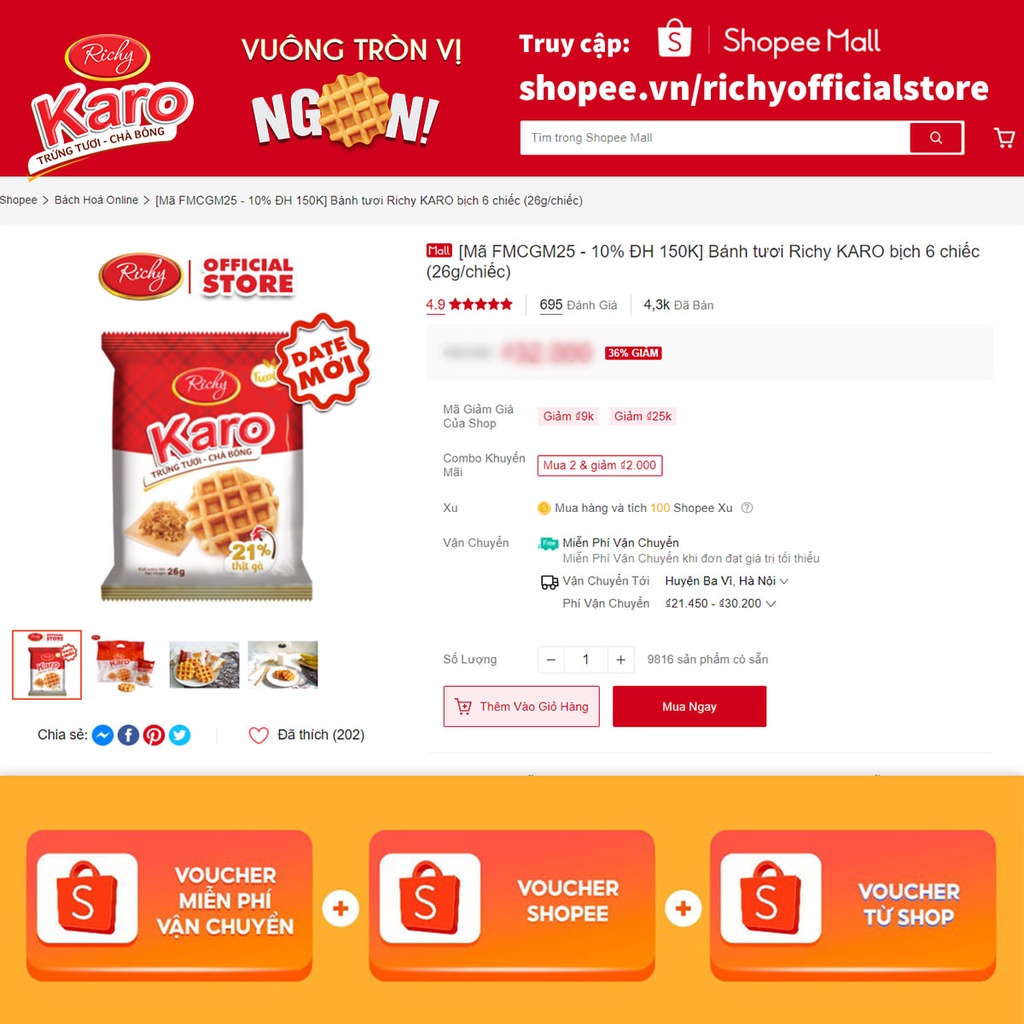Share on Pinterest icon
The height and width of the screenshot is (1024, 1024).
coord(154,735)
